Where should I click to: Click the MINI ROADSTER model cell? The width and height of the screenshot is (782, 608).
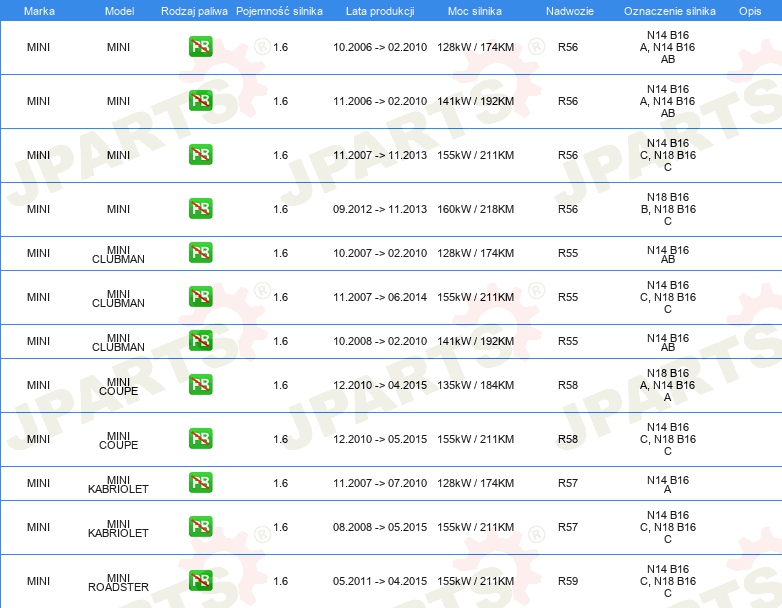pos(118,582)
